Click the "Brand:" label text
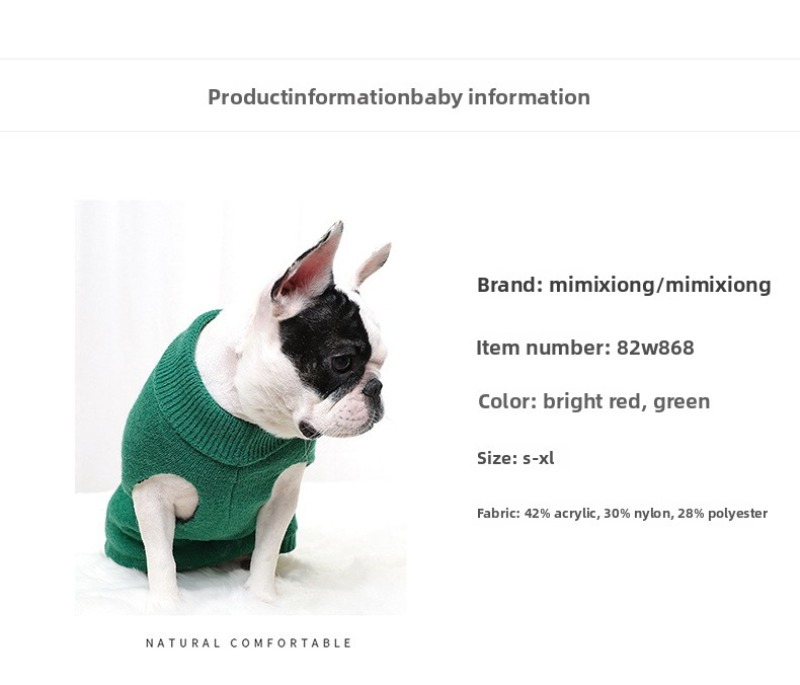 tap(510, 285)
